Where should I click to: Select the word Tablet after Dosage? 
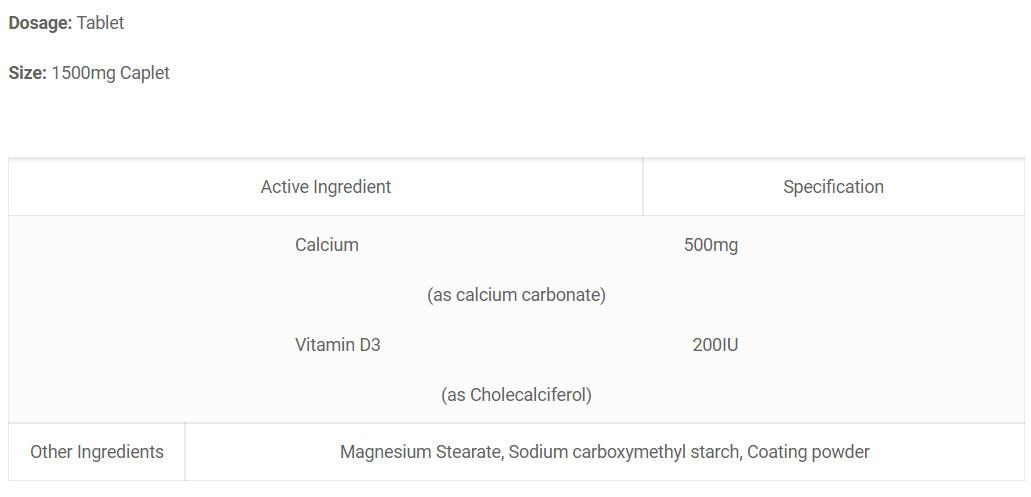point(101,23)
